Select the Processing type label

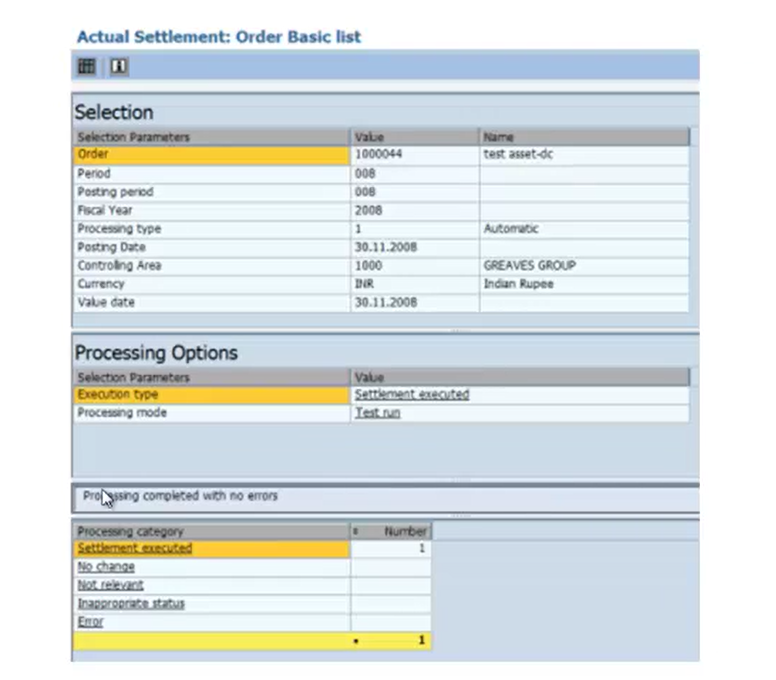[x=119, y=229]
